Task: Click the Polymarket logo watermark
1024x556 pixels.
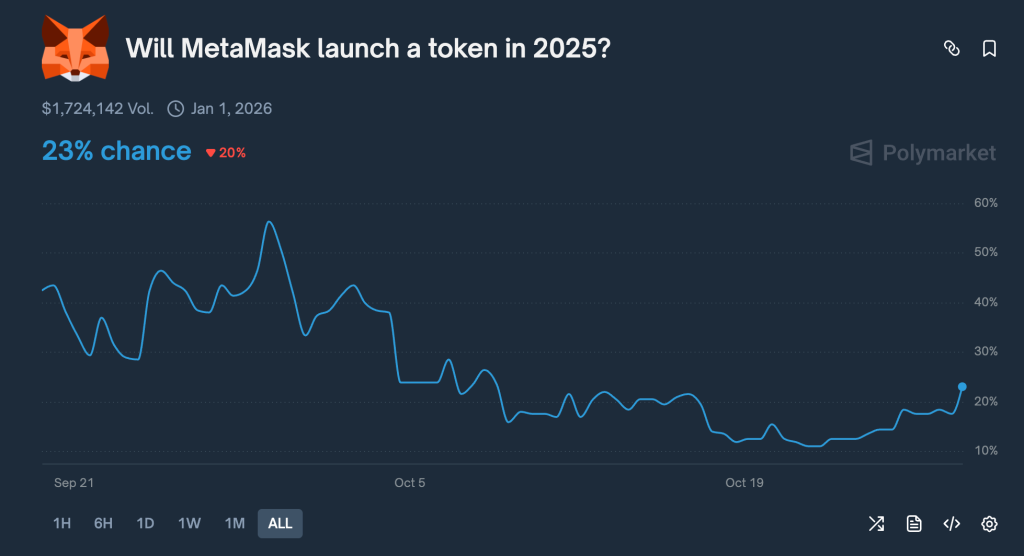Action: tap(923, 153)
